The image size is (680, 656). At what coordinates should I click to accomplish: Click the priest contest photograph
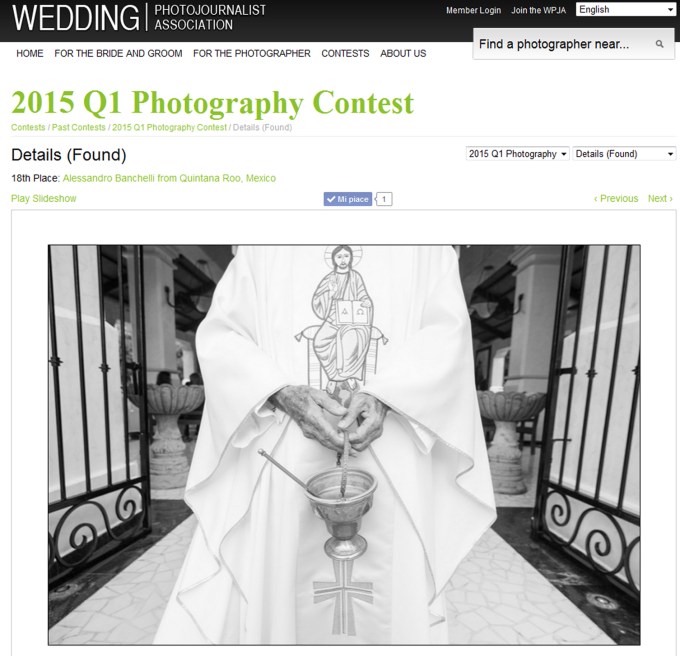[x=344, y=445]
